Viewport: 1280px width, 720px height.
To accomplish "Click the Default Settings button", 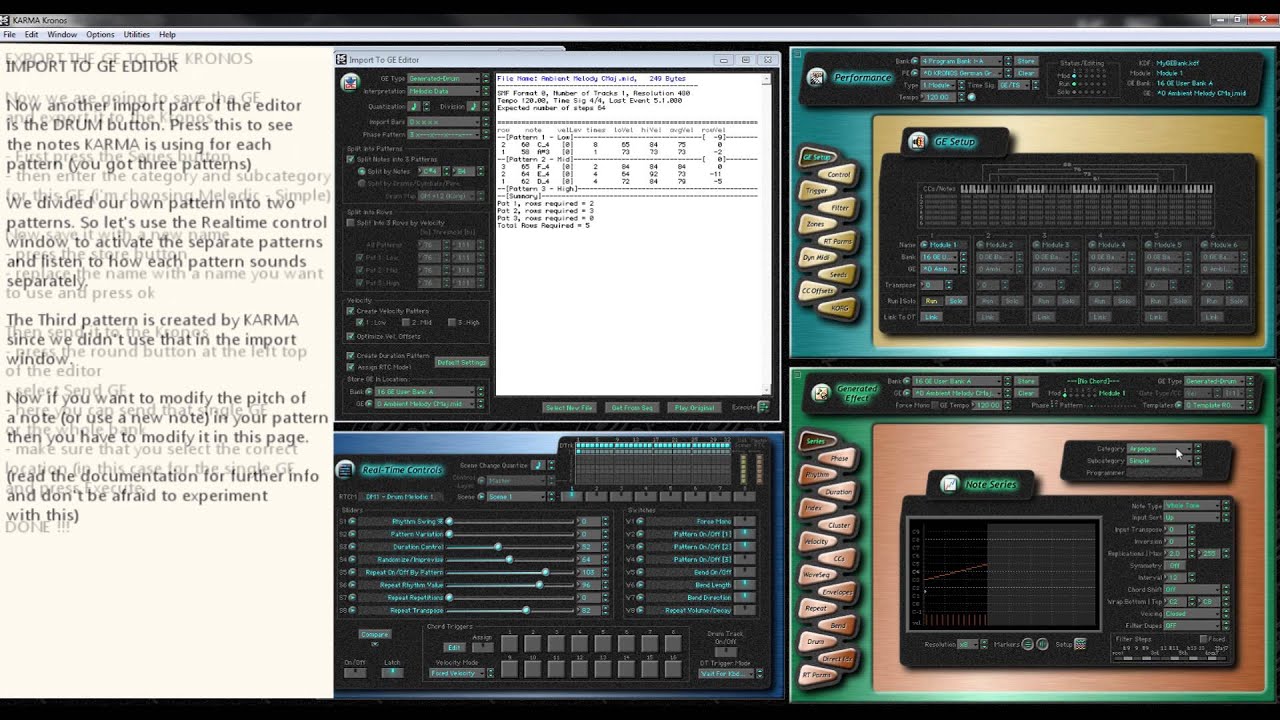I will (x=462, y=362).
